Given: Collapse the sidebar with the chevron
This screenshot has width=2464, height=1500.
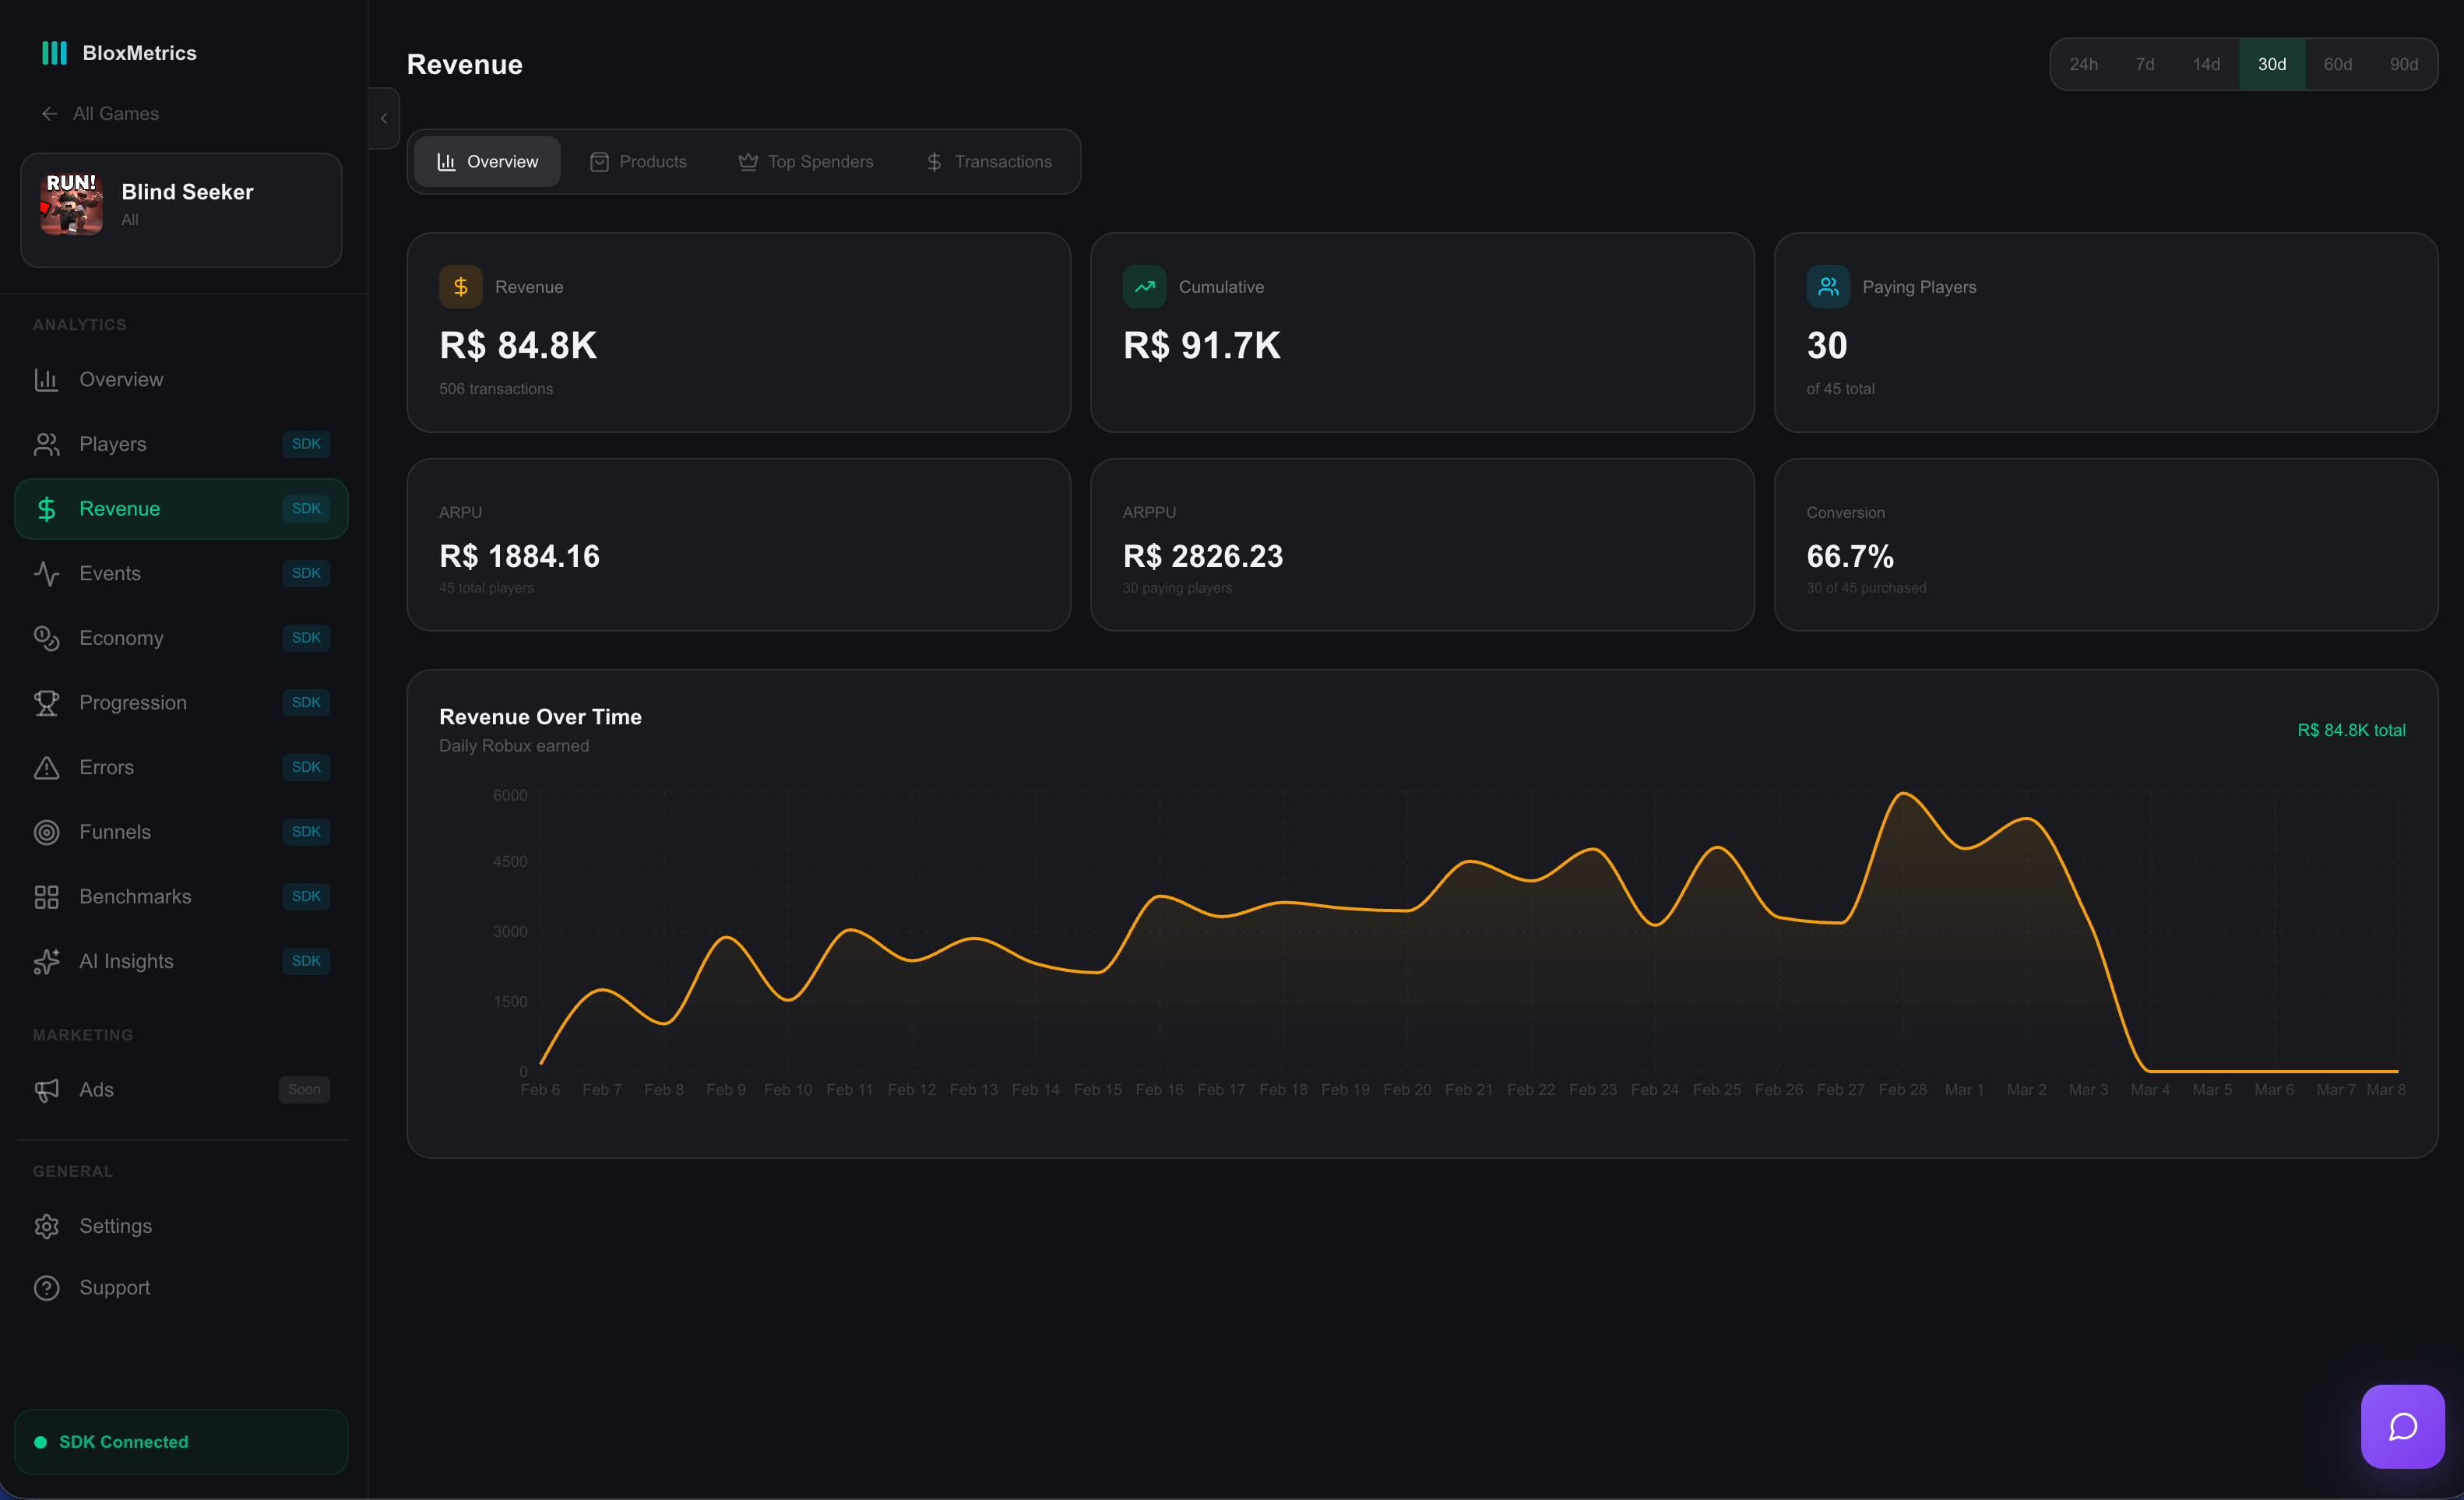Looking at the screenshot, I should (384, 118).
